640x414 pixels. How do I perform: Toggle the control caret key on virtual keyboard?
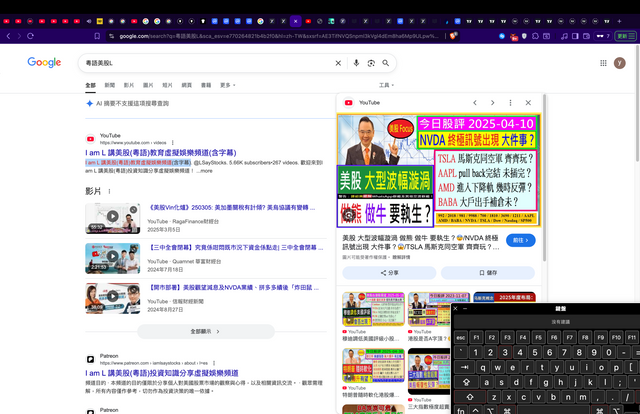click(x=476, y=410)
